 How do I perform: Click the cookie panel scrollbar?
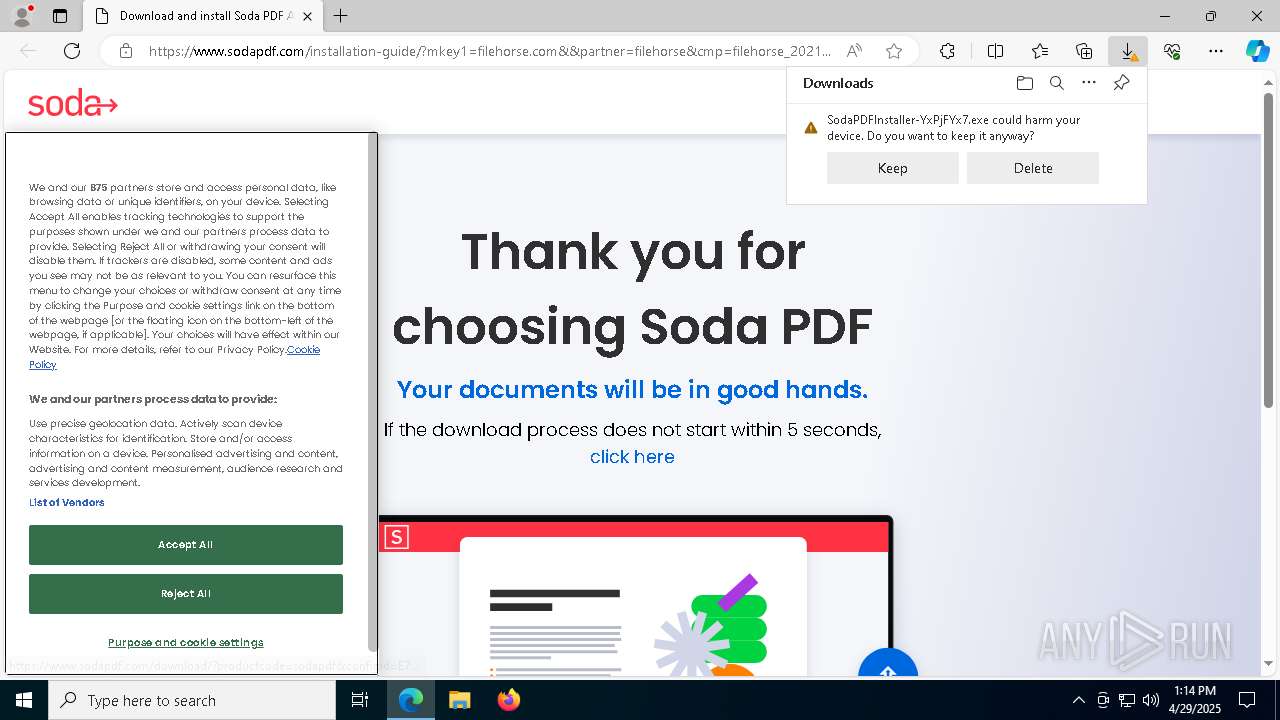pos(373,390)
